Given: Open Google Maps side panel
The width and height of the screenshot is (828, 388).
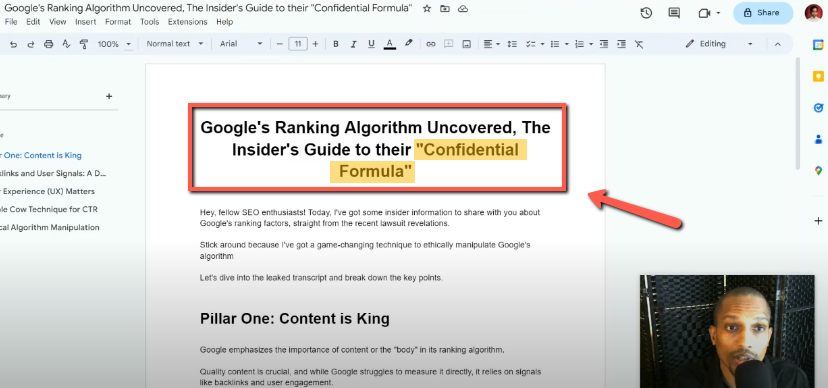Looking at the screenshot, I should pos(818,171).
